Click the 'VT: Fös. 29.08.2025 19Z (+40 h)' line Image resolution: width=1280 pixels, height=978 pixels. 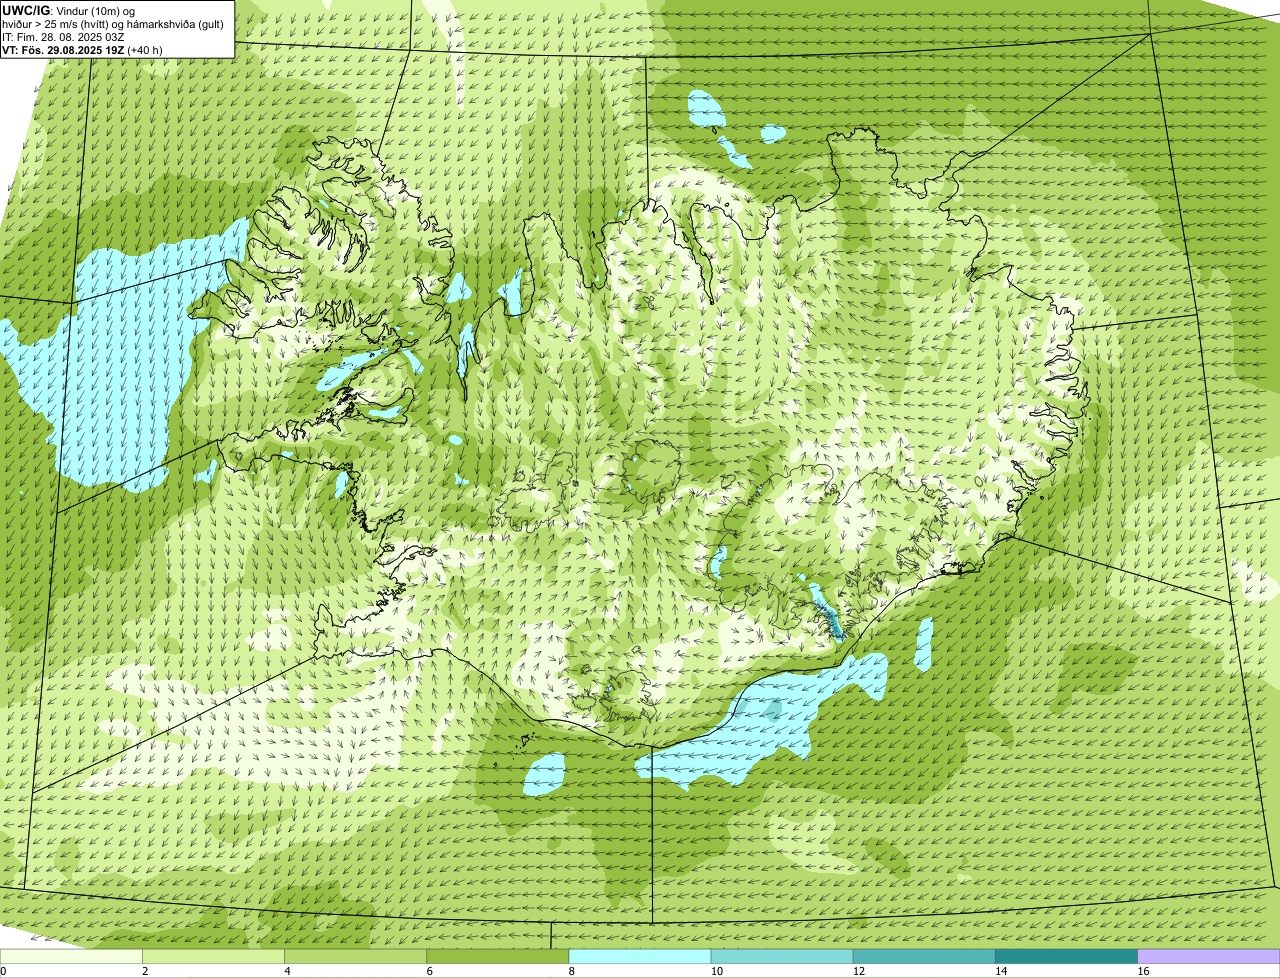(x=83, y=50)
